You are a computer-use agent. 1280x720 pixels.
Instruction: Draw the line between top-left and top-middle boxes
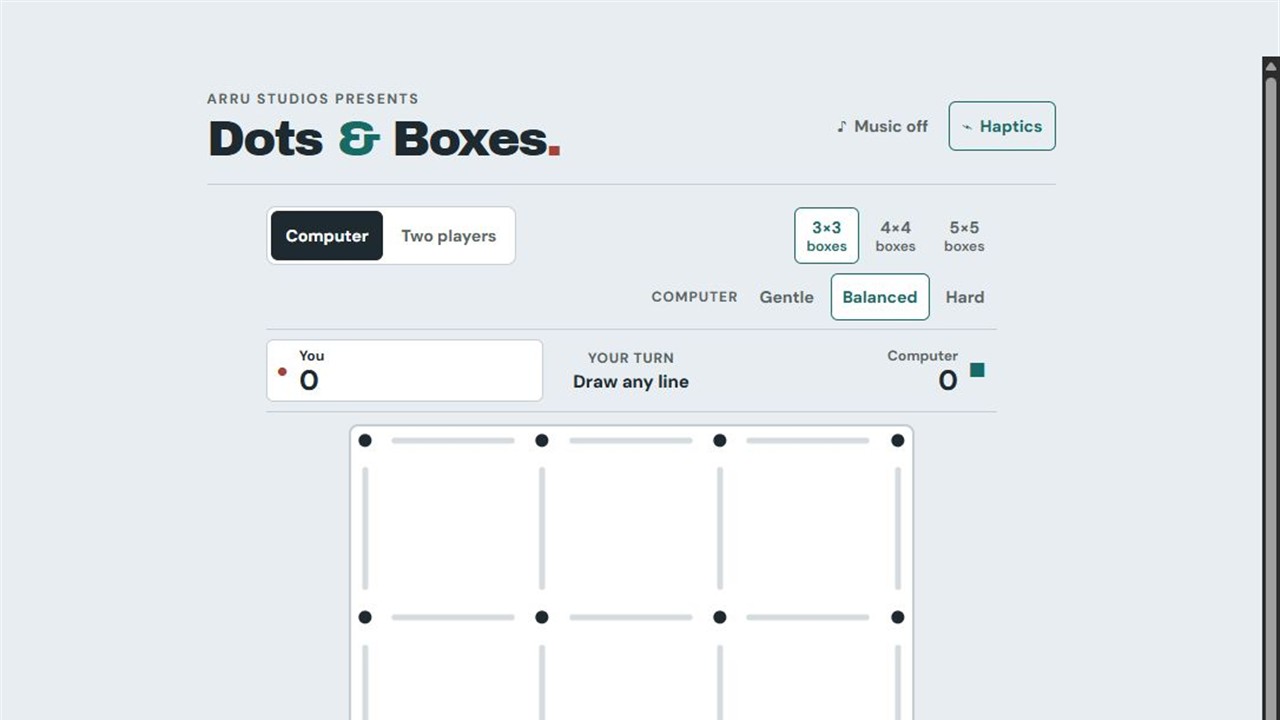[x=542, y=529]
